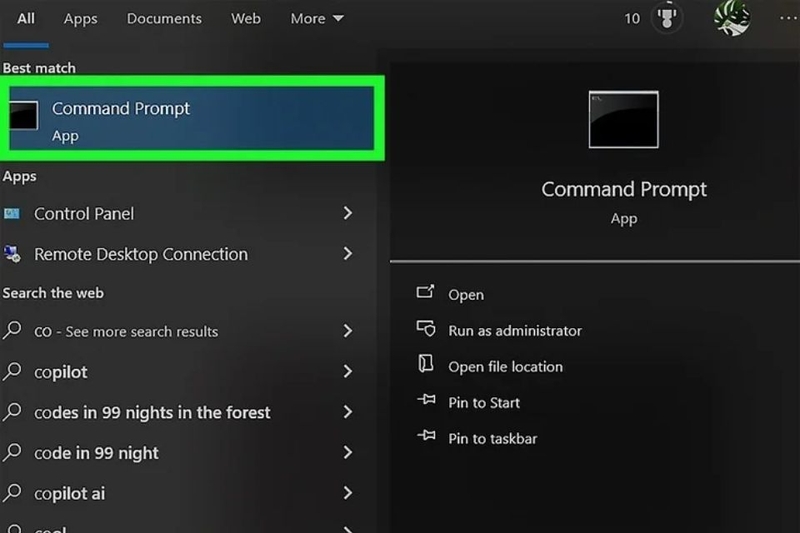Click the search icon beside co - See more
Viewport: 800px width, 533px height.
12,330
